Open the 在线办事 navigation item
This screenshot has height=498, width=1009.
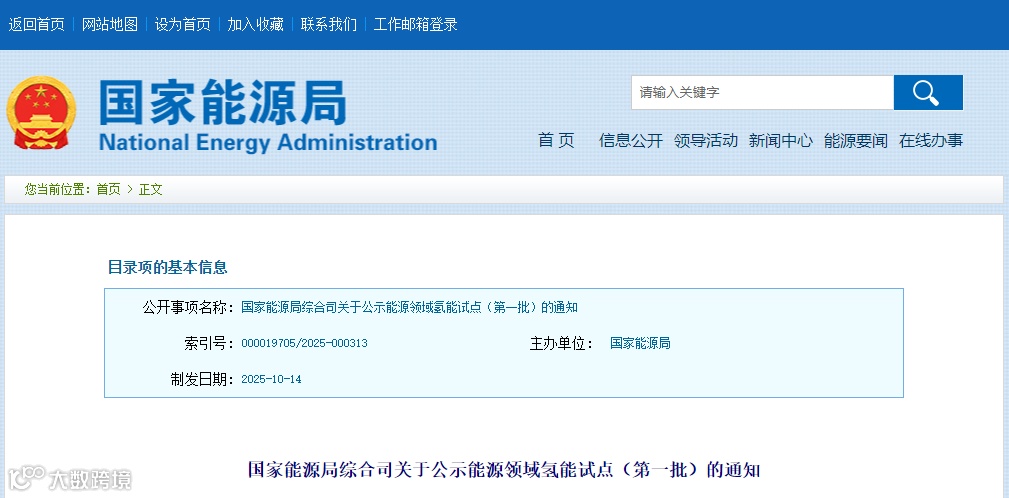point(931,140)
